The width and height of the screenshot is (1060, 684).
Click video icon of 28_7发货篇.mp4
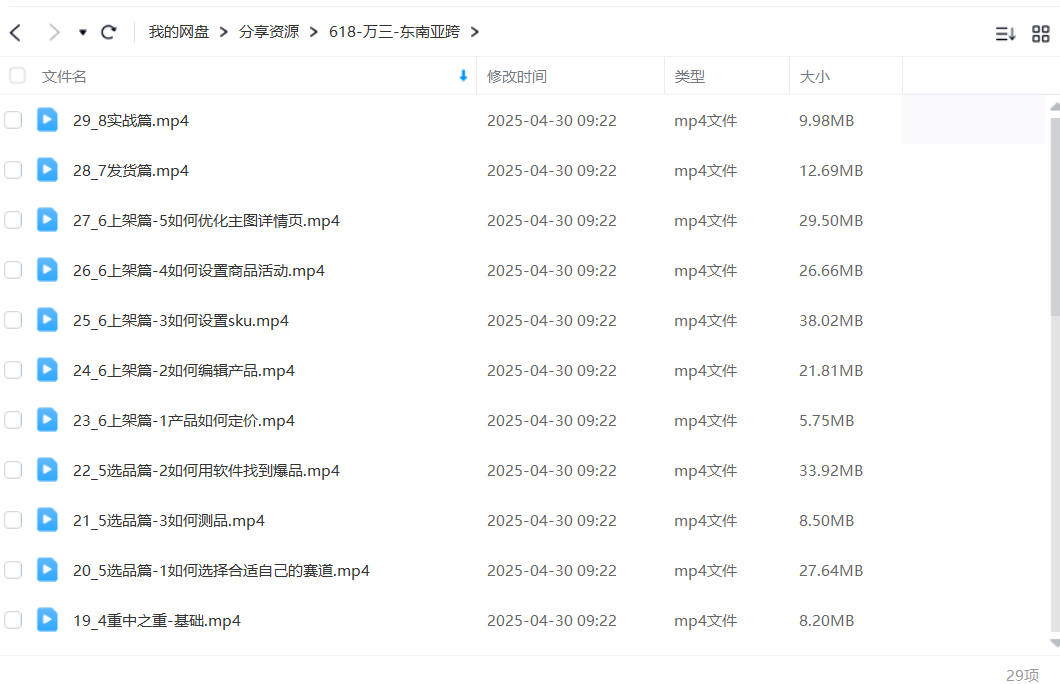[x=47, y=170]
